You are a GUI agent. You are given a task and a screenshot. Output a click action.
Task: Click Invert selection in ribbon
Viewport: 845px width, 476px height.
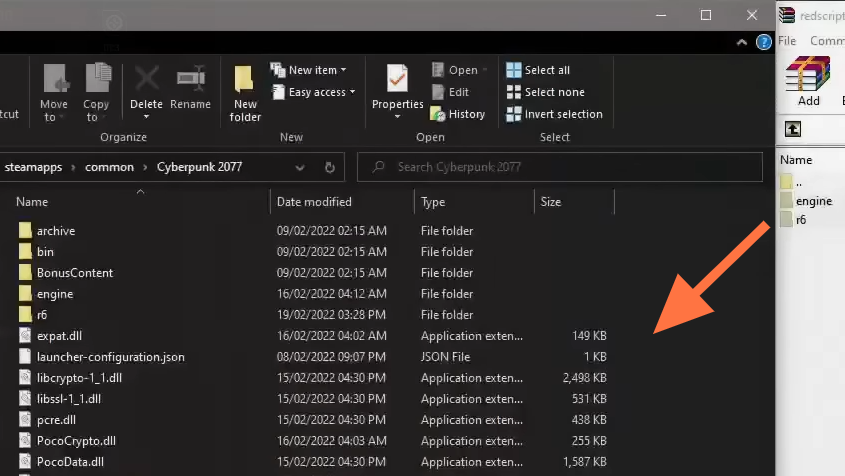point(554,114)
